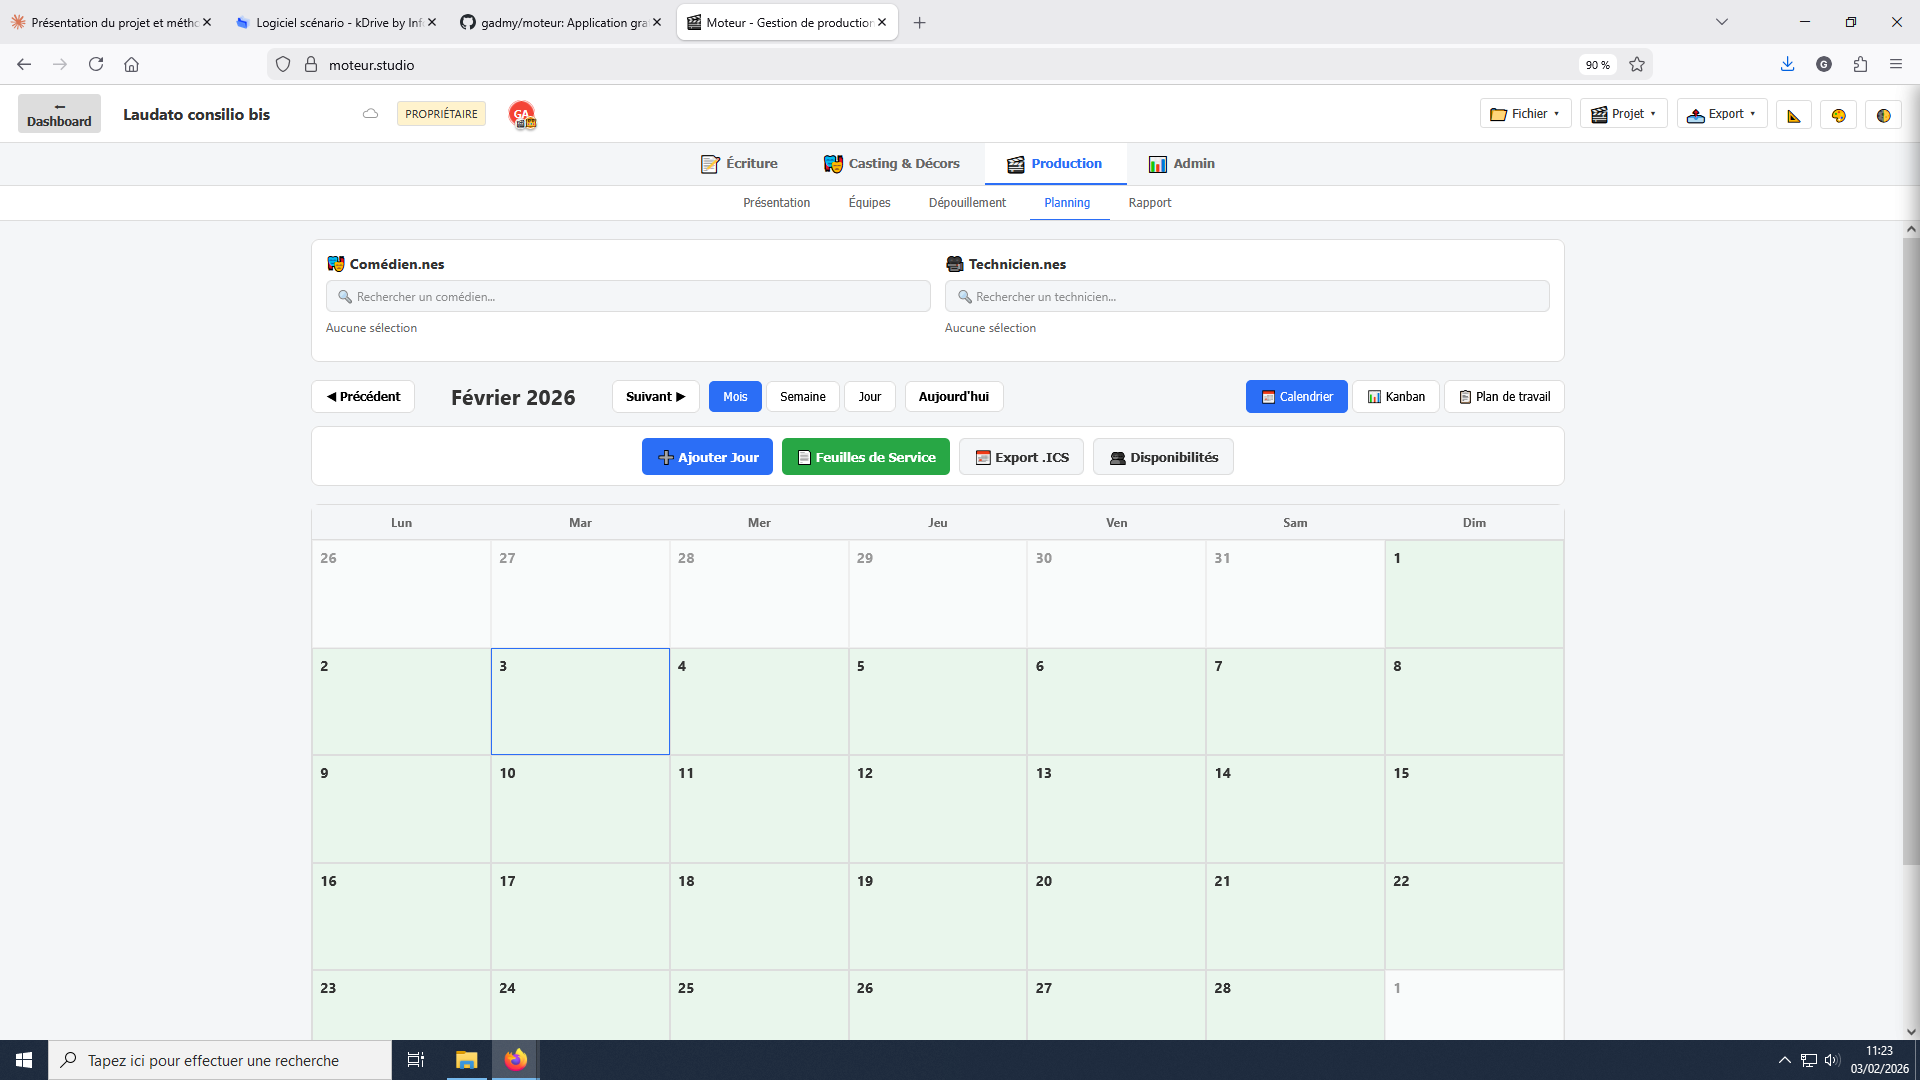This screenshot has width=1920, height=1080.
Task: Open the GA user avatar
Action: (520, 113)
